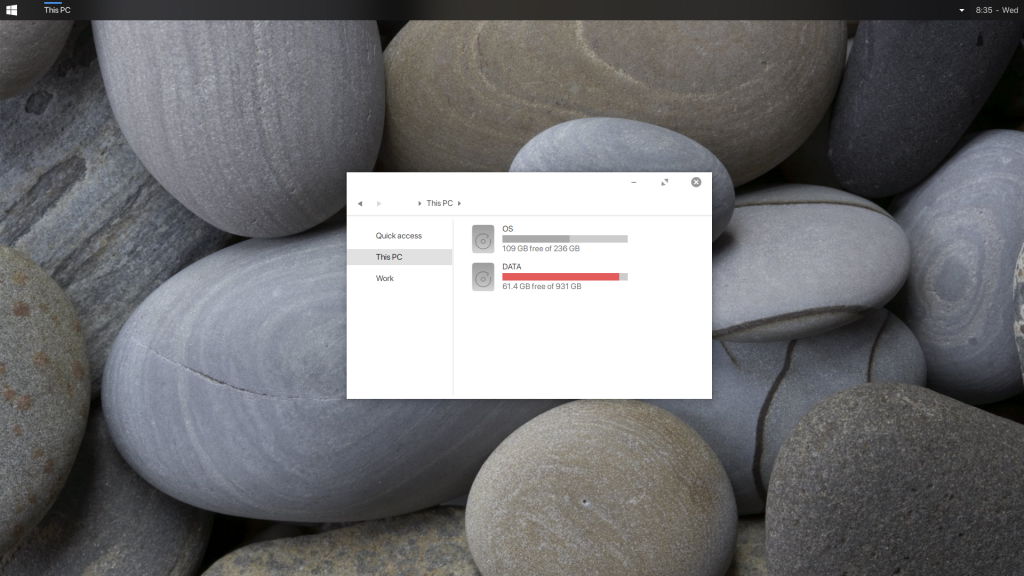This screenshot has width=1024, height=576.
Task: Expand the breadcrumb chevron after This PC
Action: (x=459, y=203)
